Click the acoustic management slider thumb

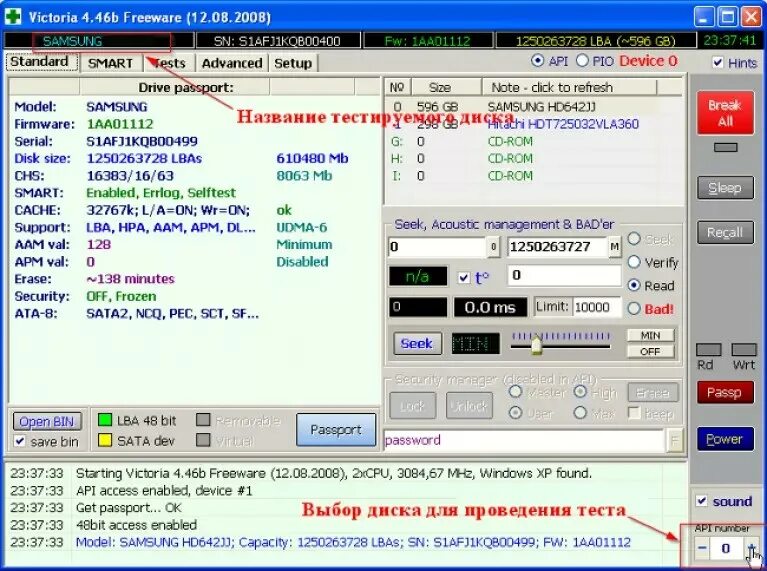click(536, 344)
